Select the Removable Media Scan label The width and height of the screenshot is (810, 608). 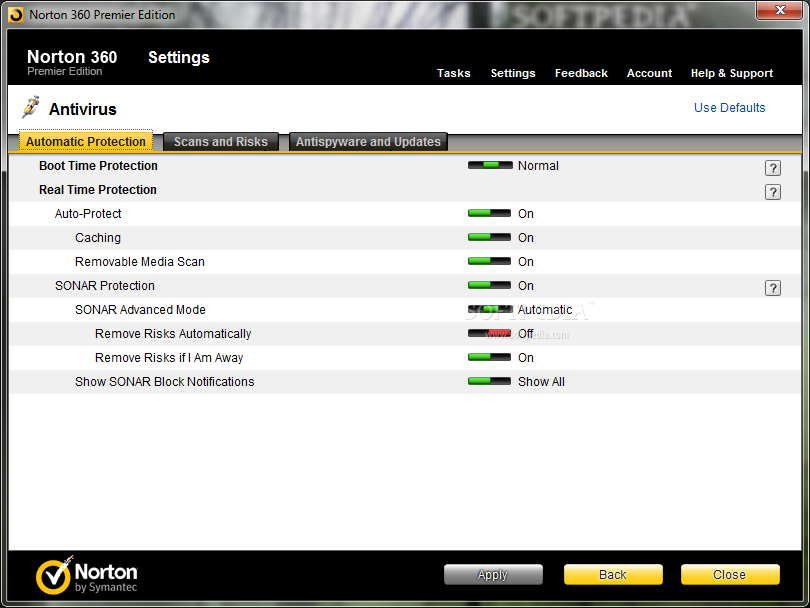(139, 262)
